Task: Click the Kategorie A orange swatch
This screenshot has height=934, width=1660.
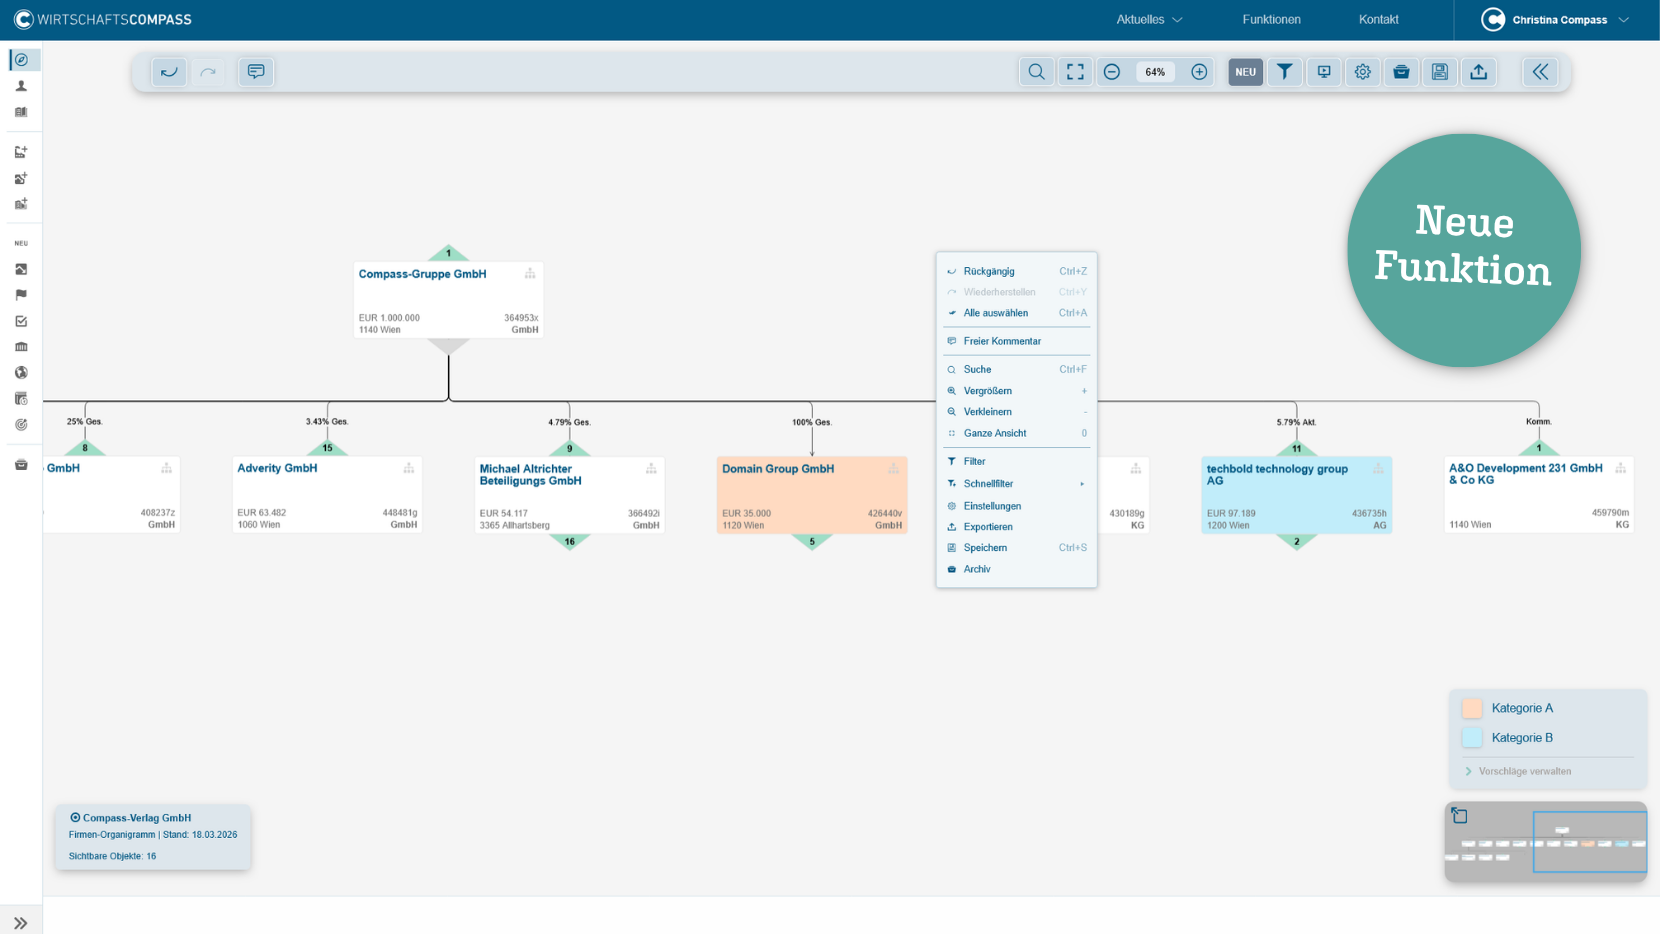Action: click(x=1472, y=708)
